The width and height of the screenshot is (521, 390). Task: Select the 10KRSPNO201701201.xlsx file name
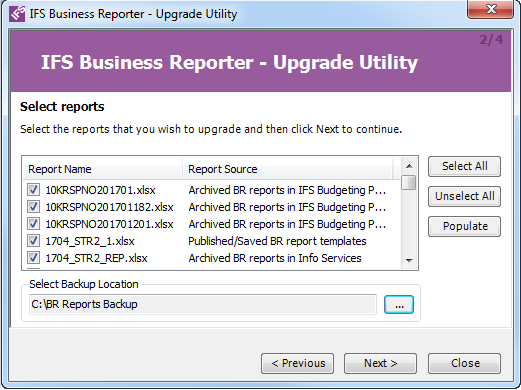[x=109, y=224]
